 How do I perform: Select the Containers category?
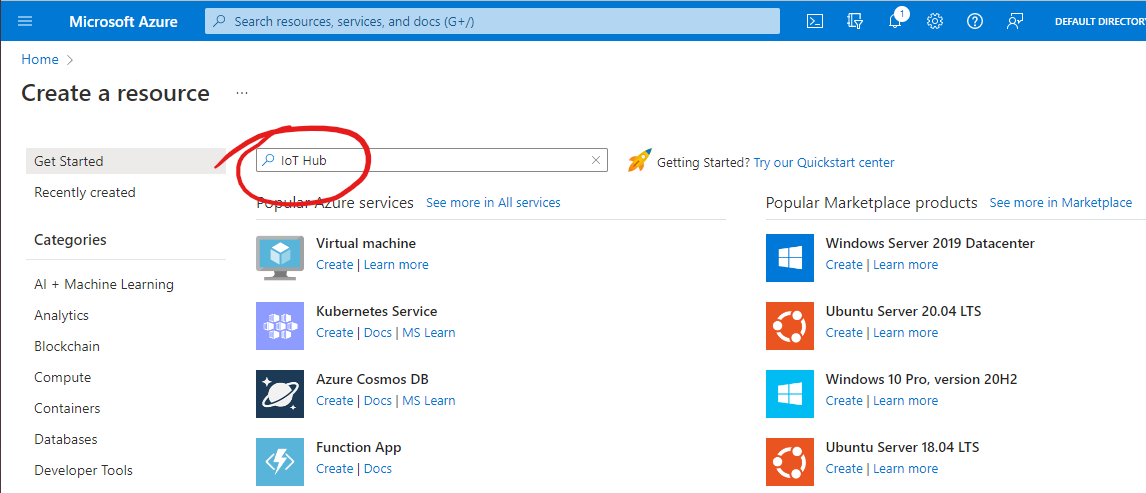click(x=67, y=408)
